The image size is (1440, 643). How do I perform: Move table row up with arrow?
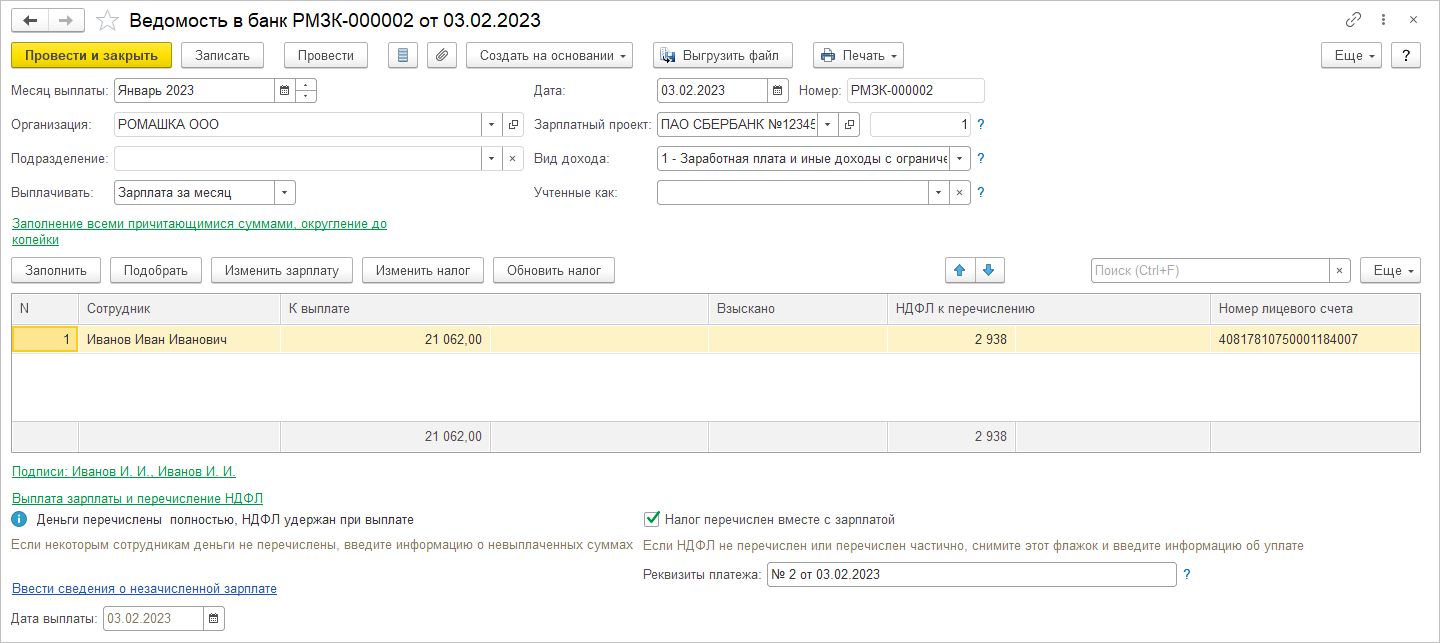959,270
